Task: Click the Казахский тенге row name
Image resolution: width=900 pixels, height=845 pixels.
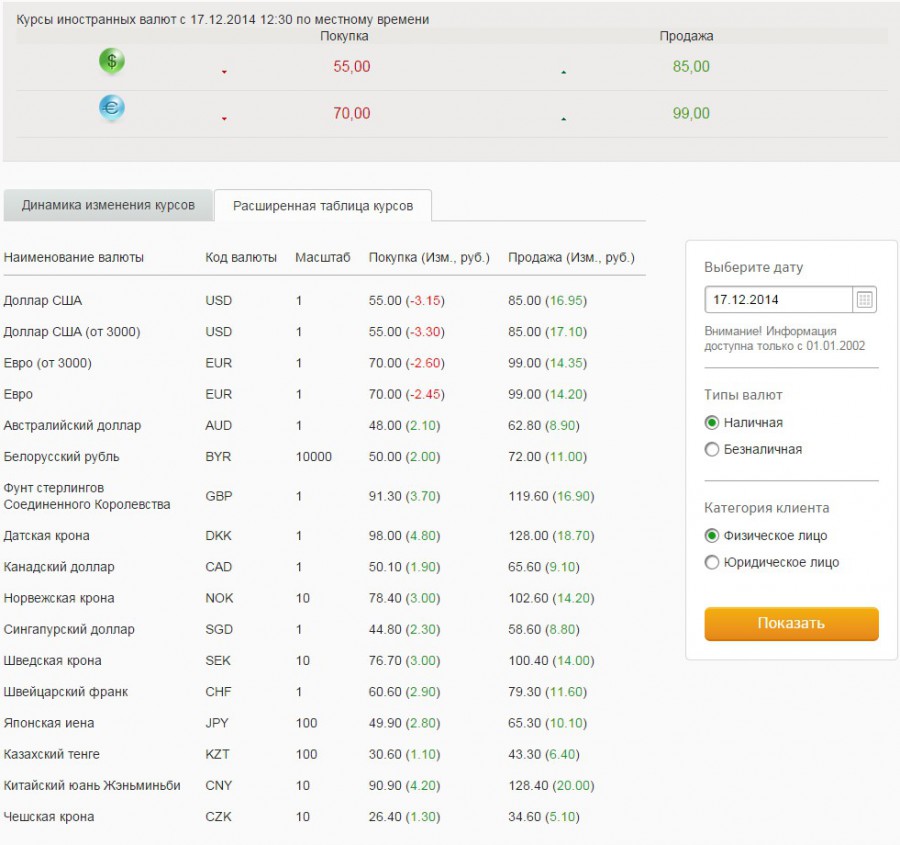Action: pos(52,754)
